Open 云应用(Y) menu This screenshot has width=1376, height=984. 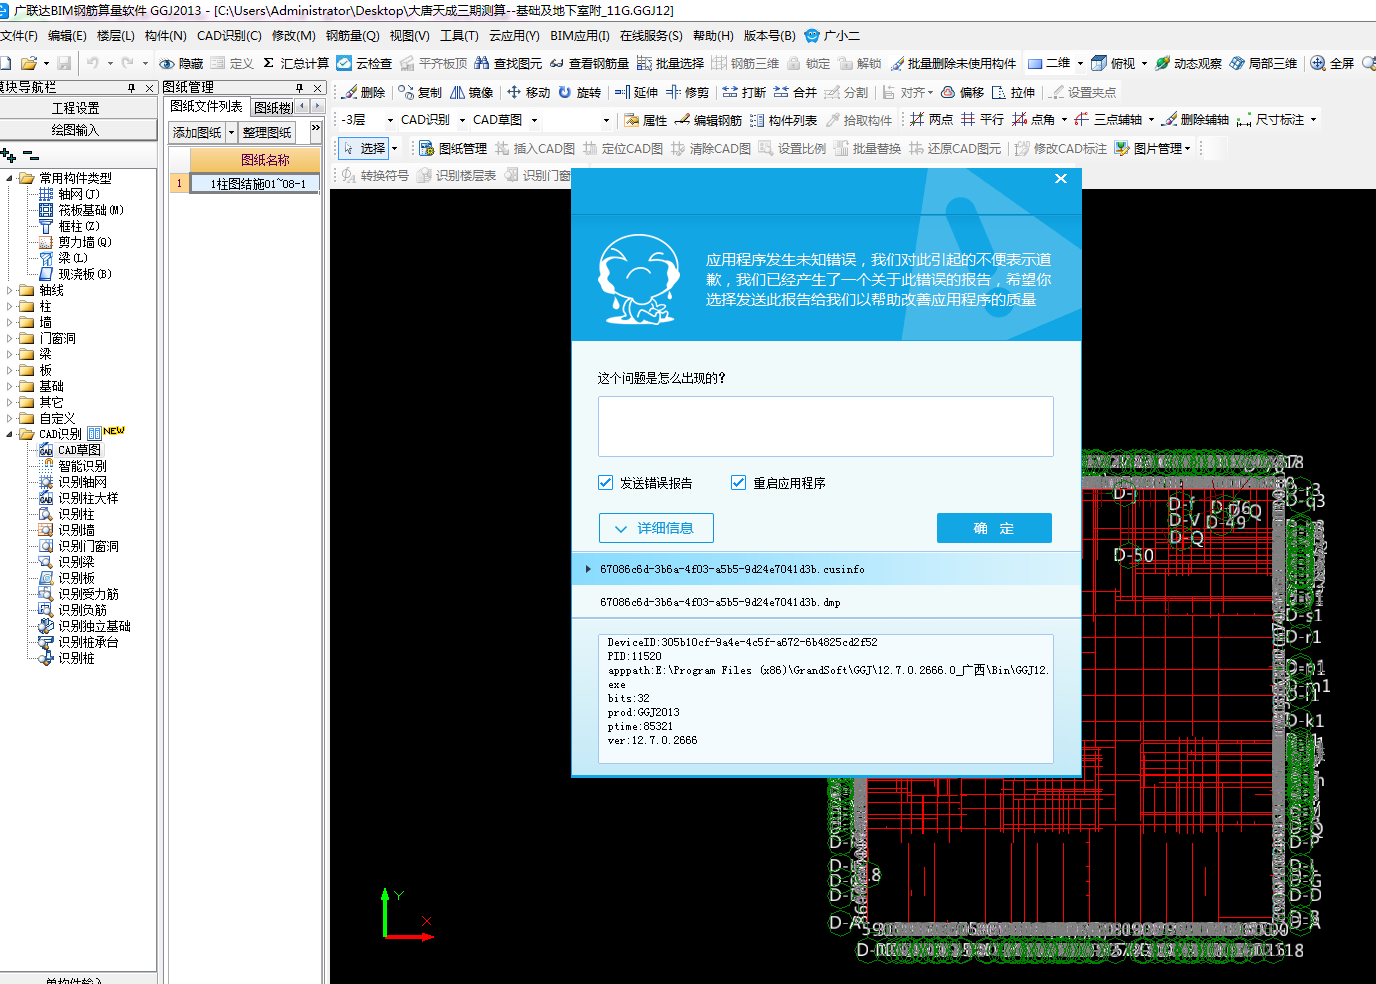[x=514, y=35]
